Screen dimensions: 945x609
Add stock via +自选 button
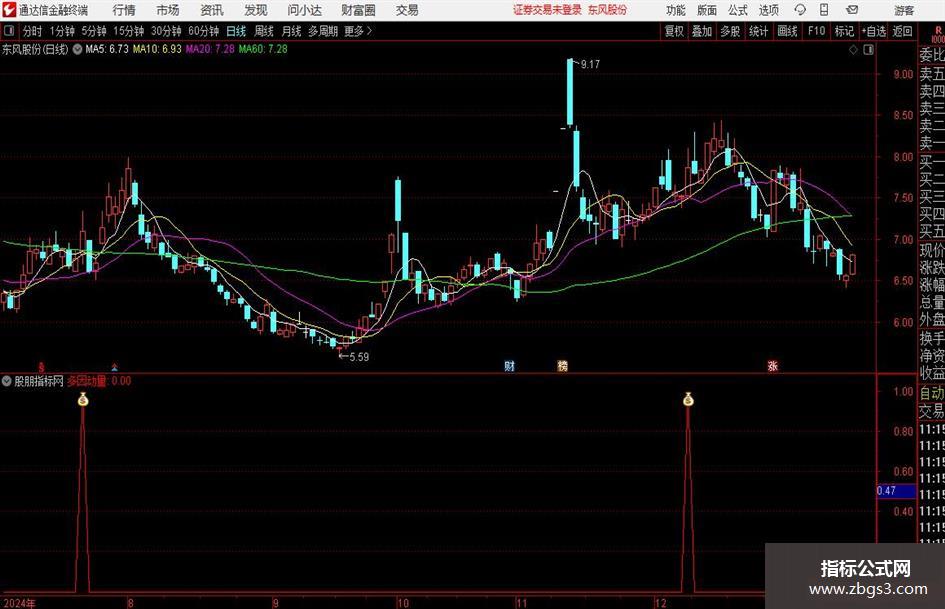coord(873,31)
